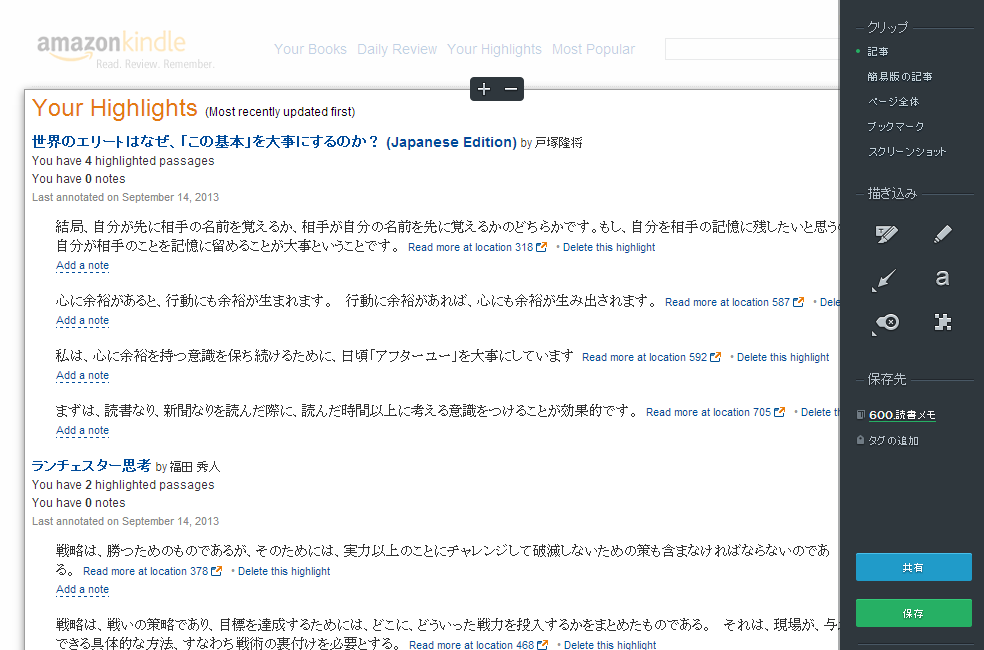The height and width of the screenshot is (650, 984).
Task: Choose ブックマーク clip mode
Action: (896, 127)
